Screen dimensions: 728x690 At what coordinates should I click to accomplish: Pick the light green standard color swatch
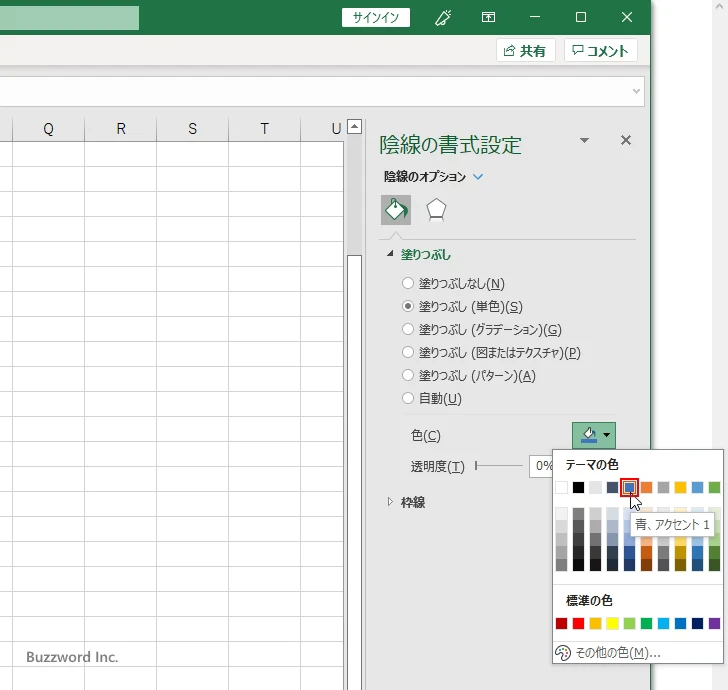(x=630, y=623)
